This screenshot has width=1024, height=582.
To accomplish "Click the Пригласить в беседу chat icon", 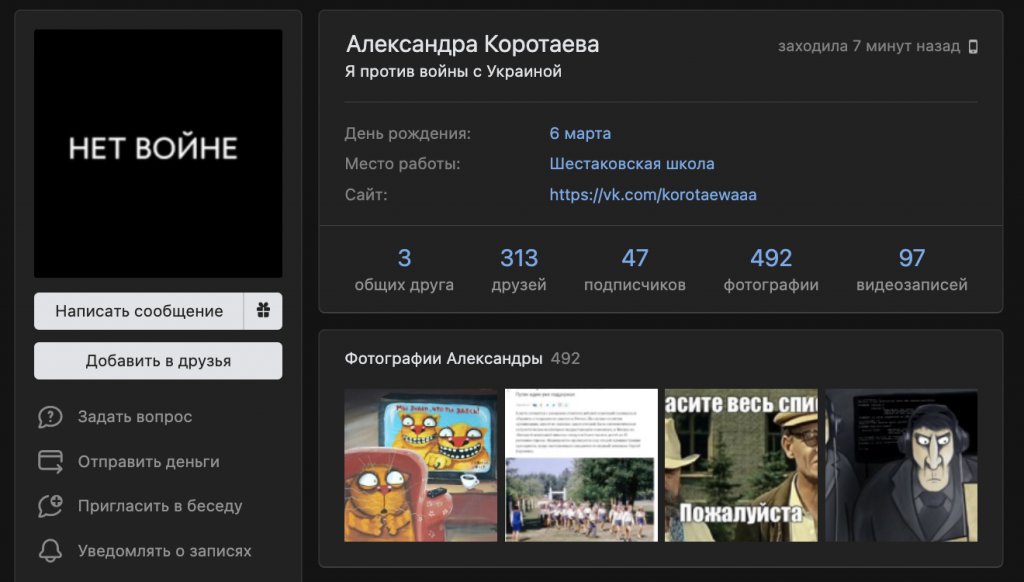I will (50, 506).
